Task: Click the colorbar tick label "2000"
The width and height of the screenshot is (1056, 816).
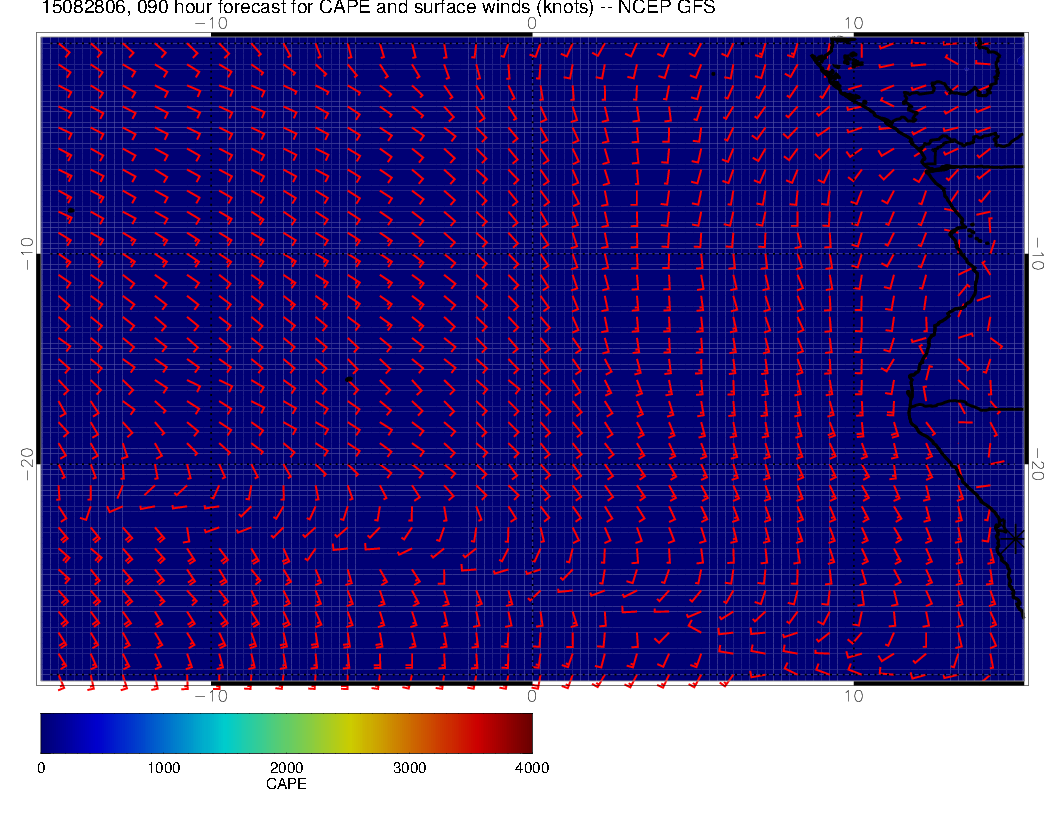Action: [x=286, y=768]
